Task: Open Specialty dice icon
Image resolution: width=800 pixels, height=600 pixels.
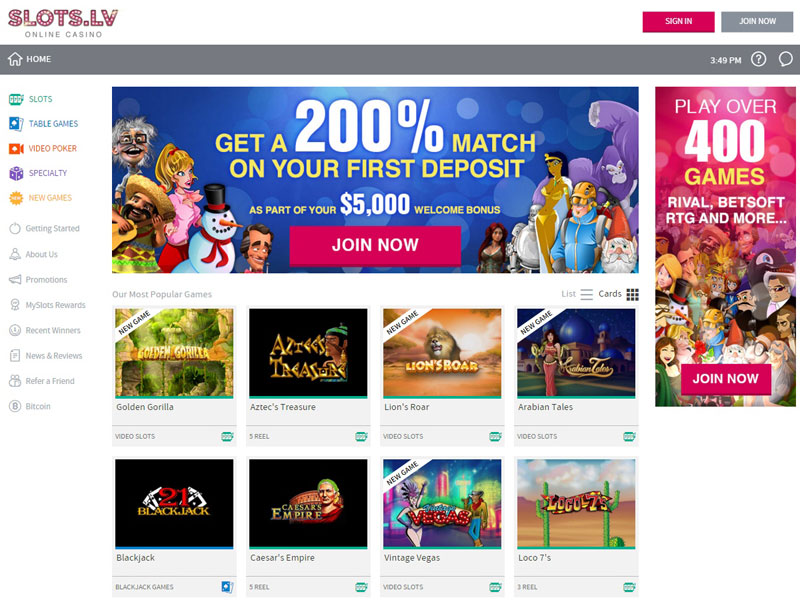Action: [x=16, y=173]
